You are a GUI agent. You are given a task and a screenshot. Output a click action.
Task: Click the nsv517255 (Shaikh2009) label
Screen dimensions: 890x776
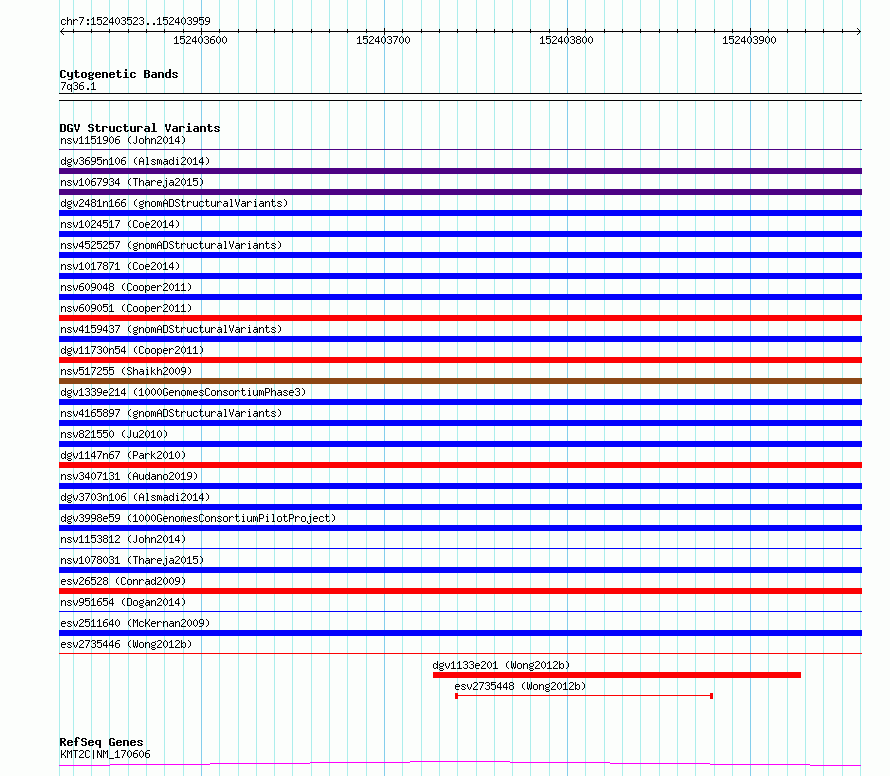(x=126, y=371)
